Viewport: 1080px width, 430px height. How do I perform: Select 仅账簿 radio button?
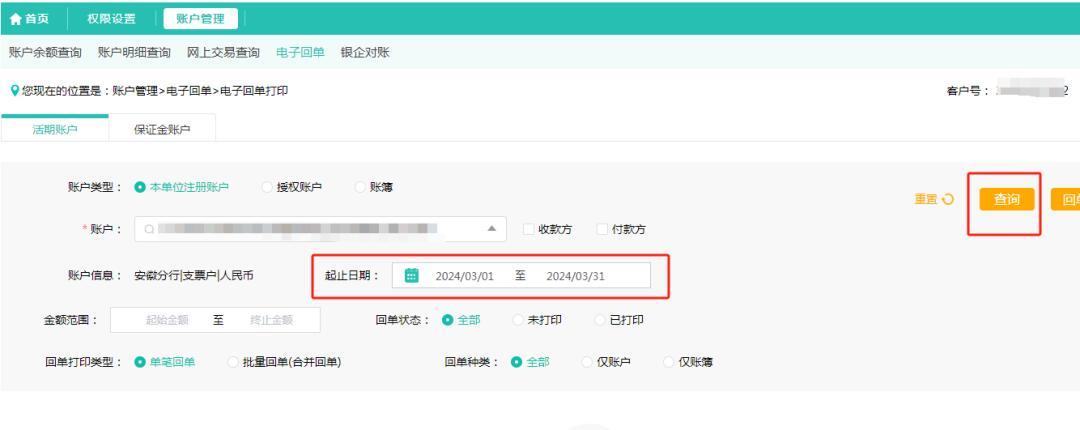668,362
